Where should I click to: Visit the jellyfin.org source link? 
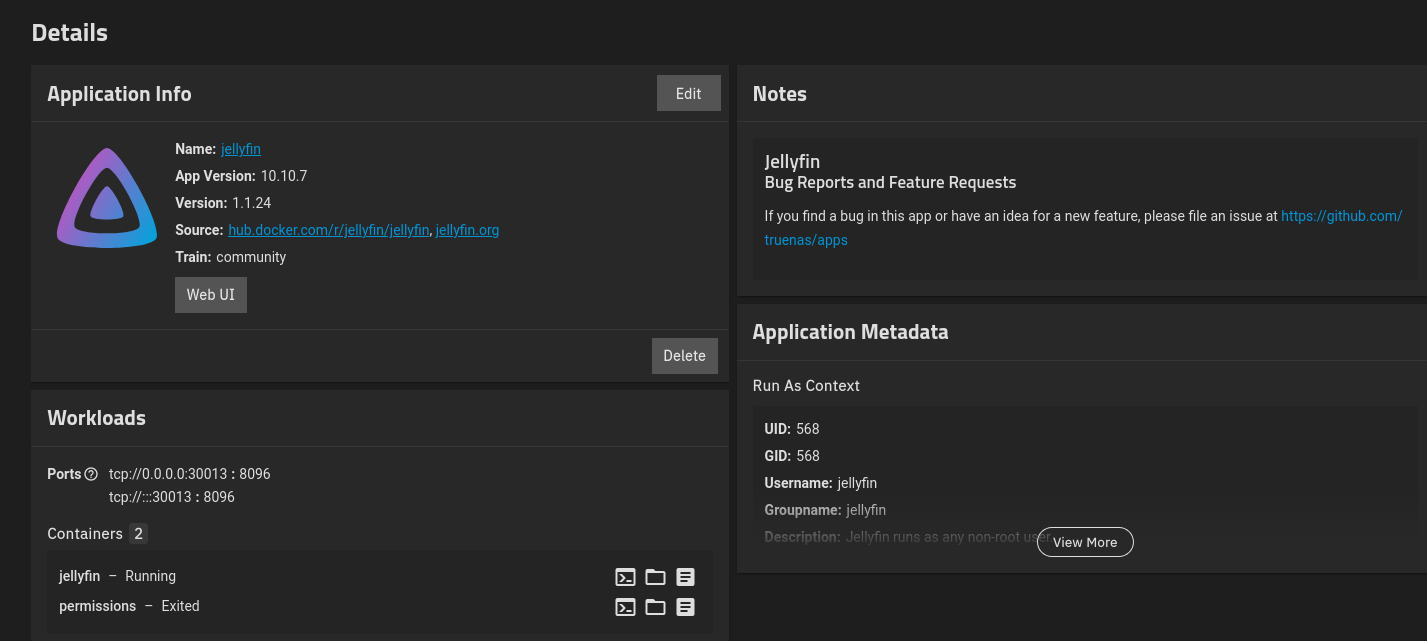(467, 230)
